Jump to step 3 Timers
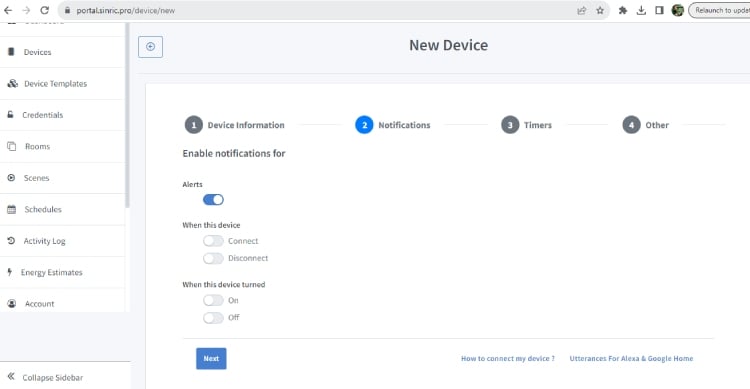 [527, 125]
